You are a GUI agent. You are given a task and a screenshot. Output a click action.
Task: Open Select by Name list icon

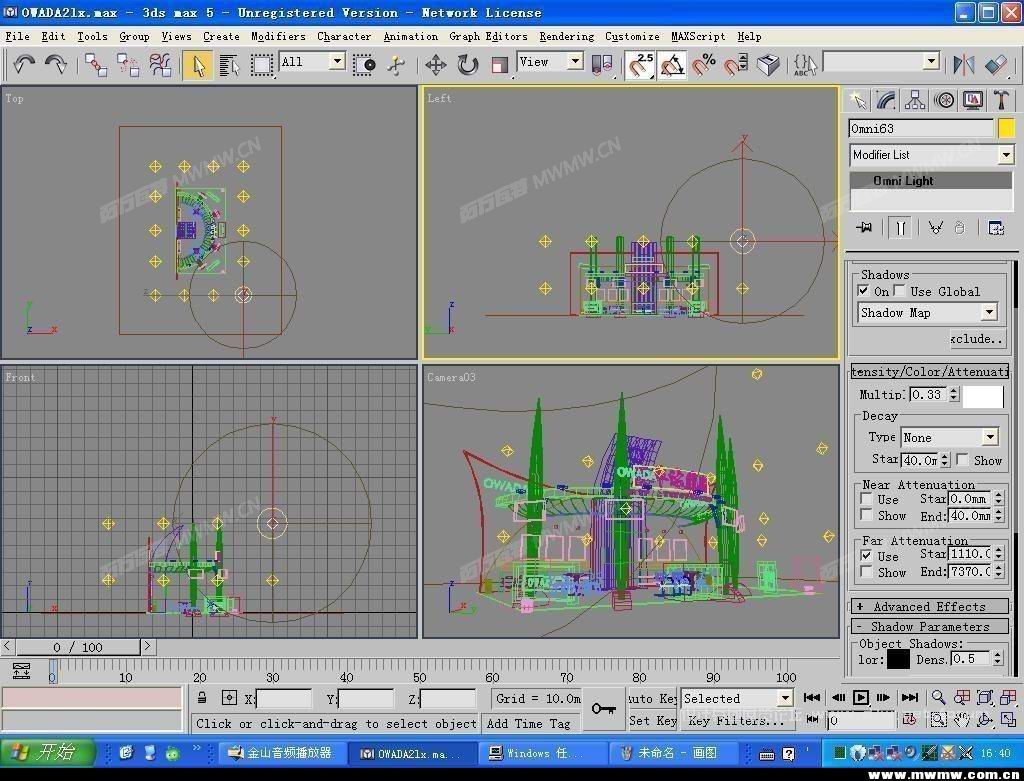pos(229,65)
